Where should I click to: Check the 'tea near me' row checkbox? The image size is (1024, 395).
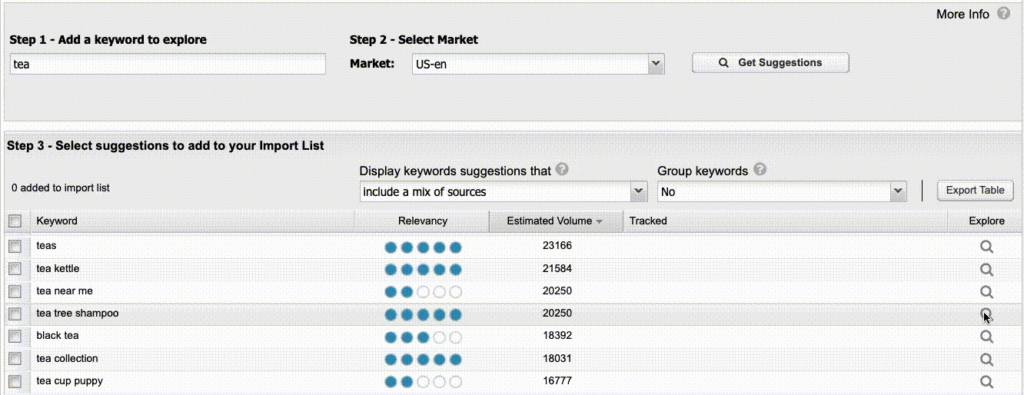coord(14,291)
